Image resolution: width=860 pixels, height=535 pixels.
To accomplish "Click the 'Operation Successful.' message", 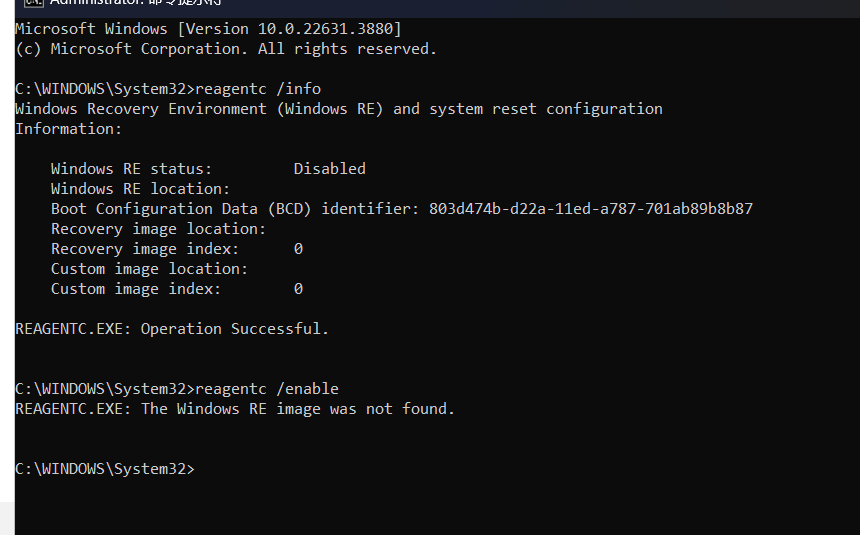I will (x=235, y=329).
